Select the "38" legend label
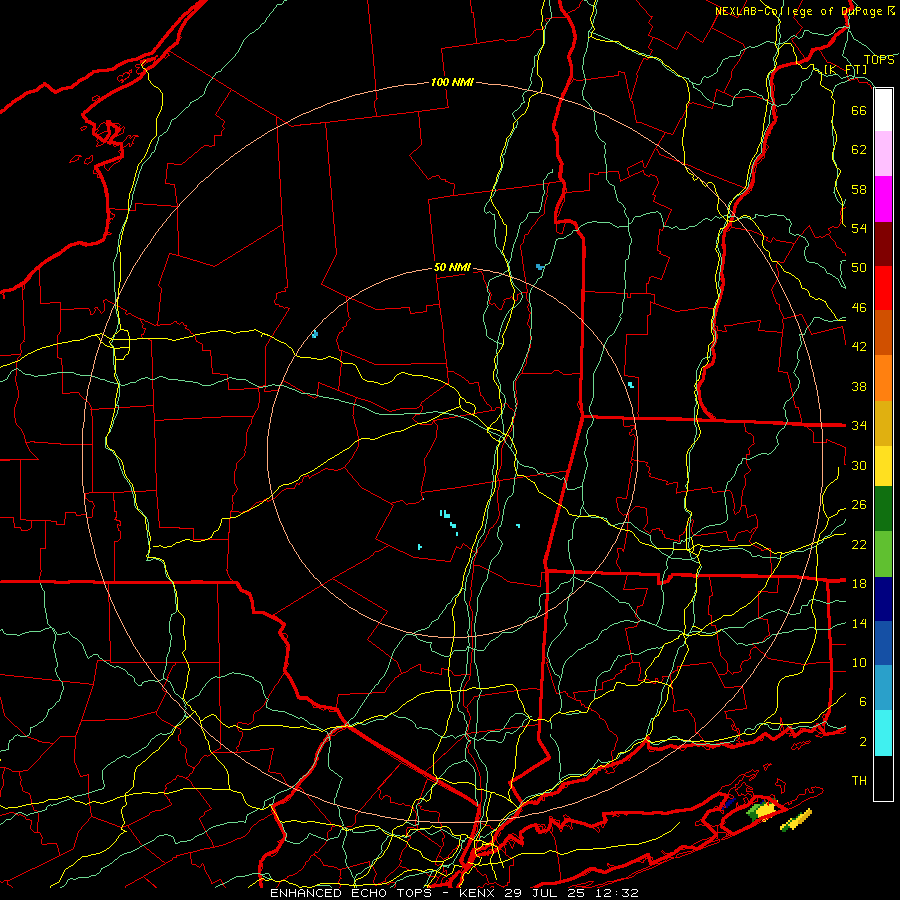Image resolution: width=900 pixels, height=900 pixels. (859, 386)
